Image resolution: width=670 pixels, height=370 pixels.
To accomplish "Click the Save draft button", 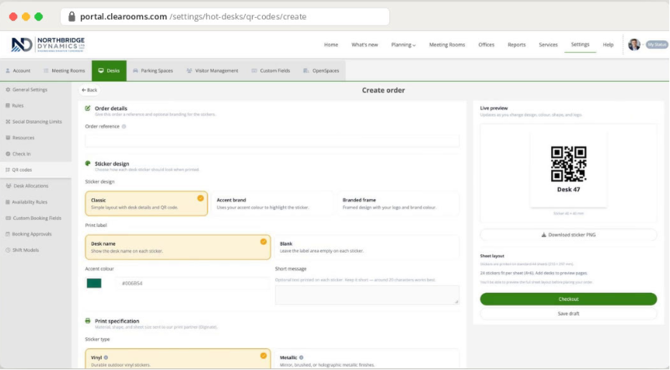I will click(x=568, y=314).
